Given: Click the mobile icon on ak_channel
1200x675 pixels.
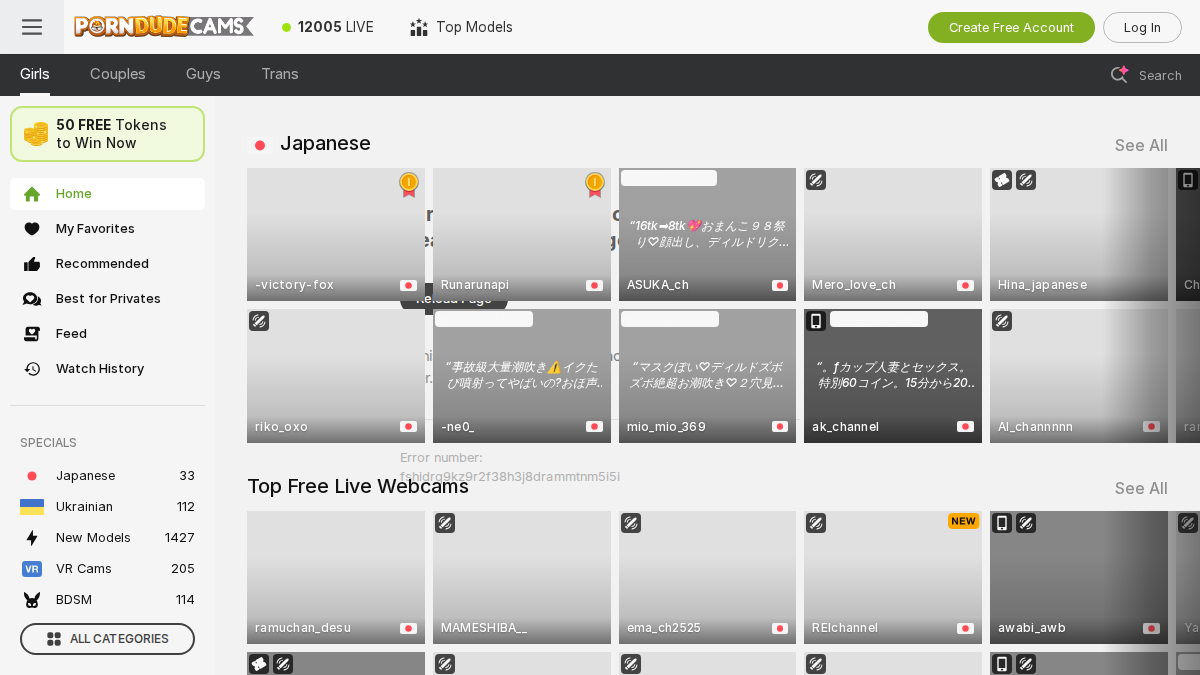Looking at the screenshot, I should click(816, 321).
